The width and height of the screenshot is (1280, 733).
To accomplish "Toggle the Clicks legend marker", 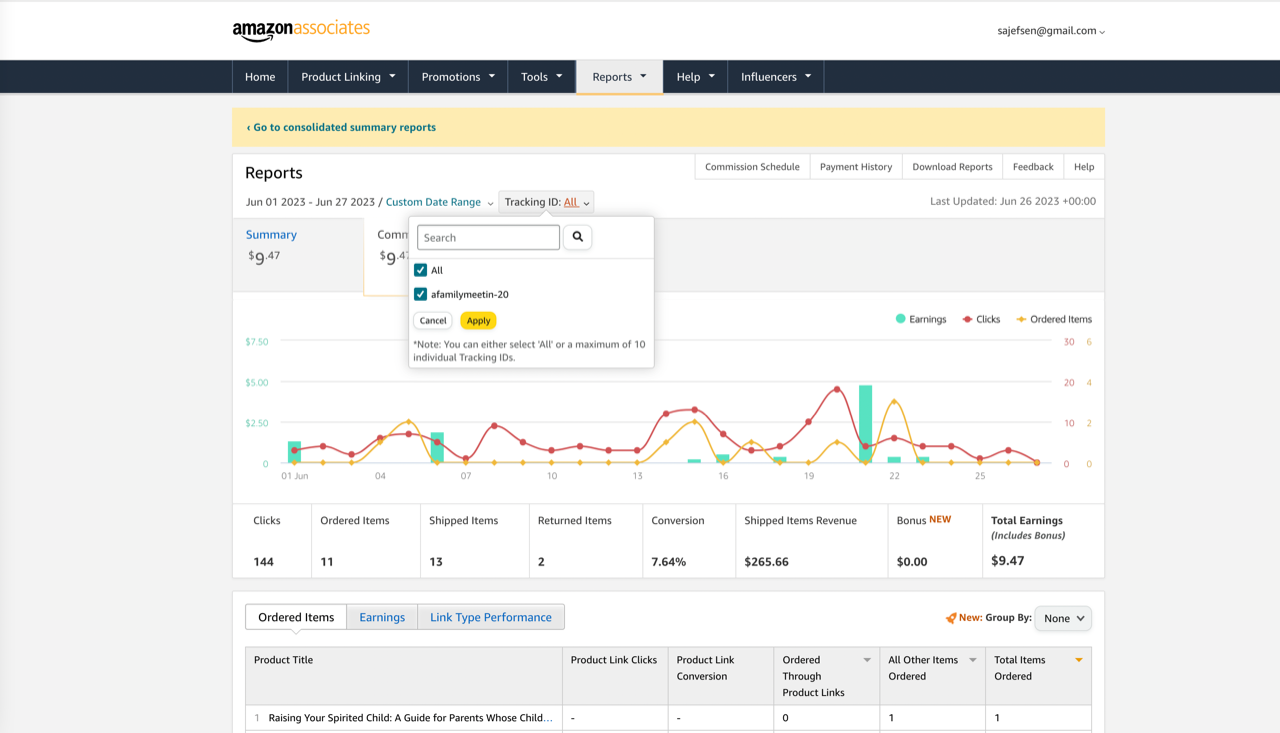I will 967,319.
